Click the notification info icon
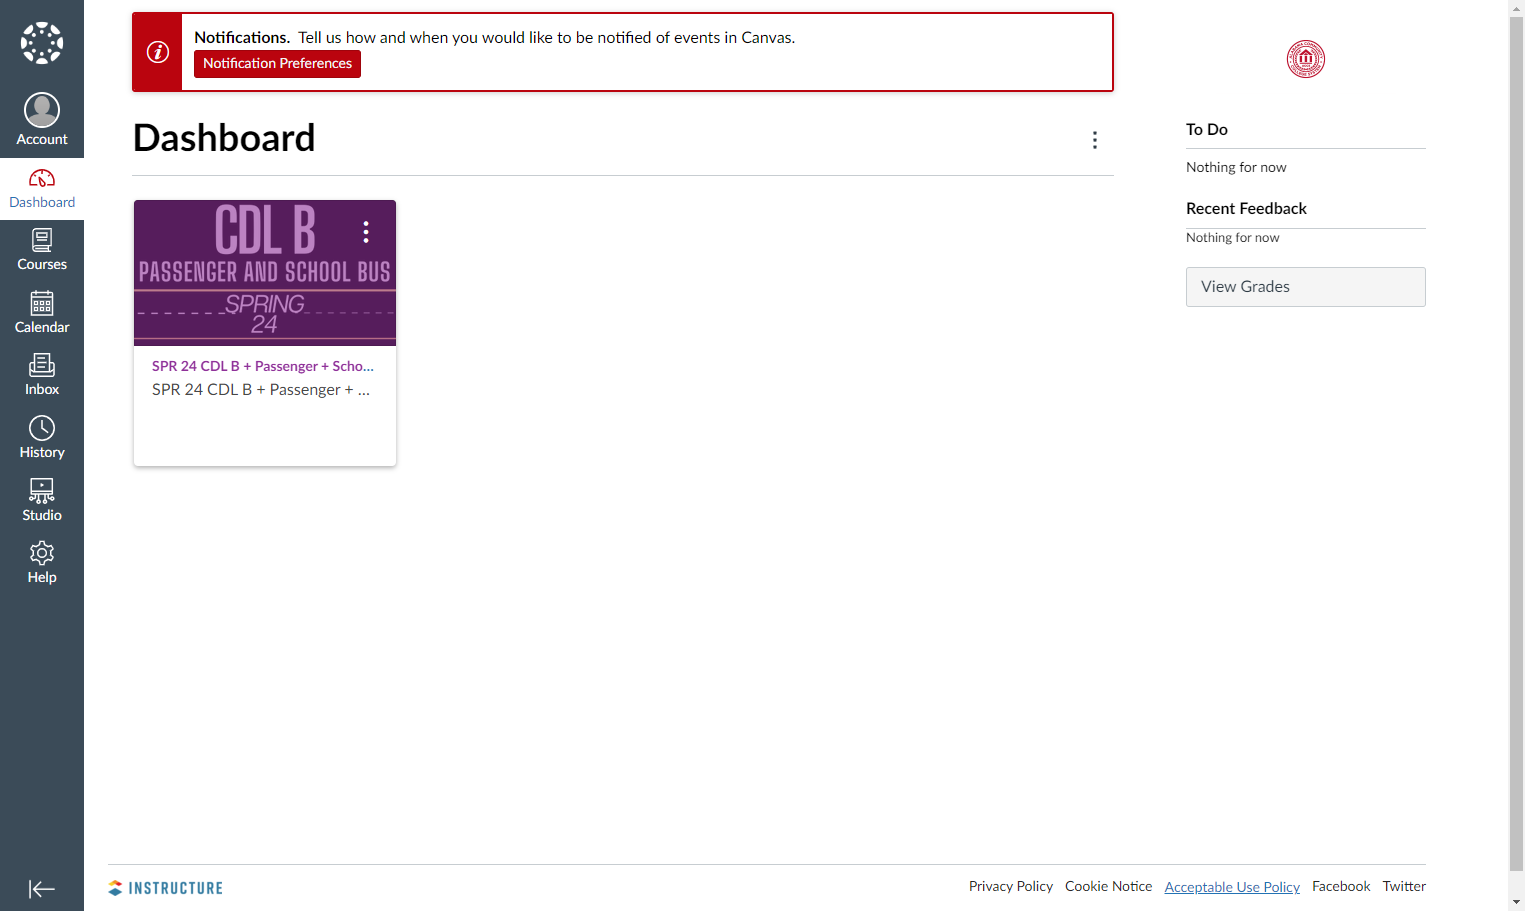This screenshot has width=1525, height=911. click(x=158, y=52)
